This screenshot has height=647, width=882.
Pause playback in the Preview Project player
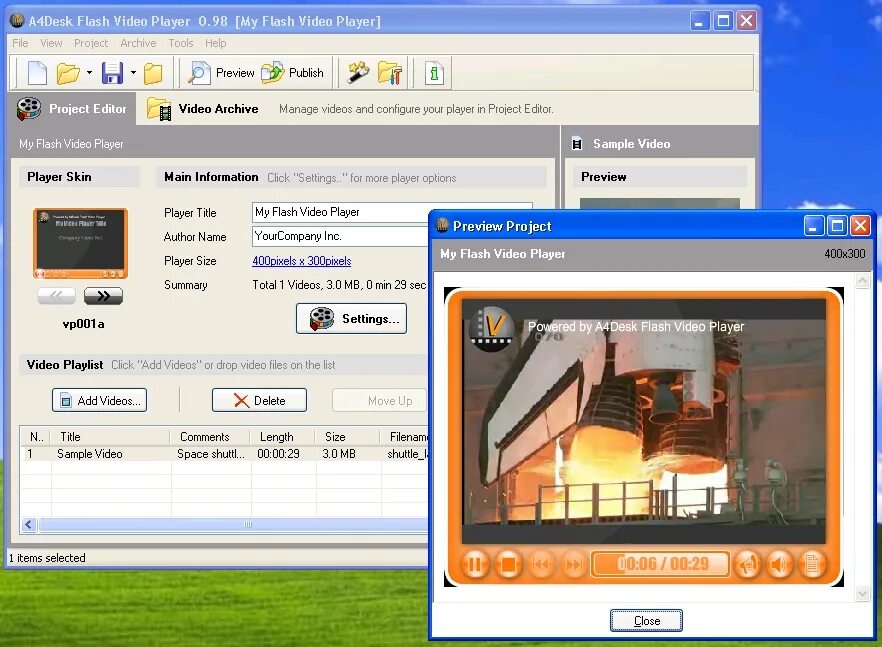(x=475, y=564)
